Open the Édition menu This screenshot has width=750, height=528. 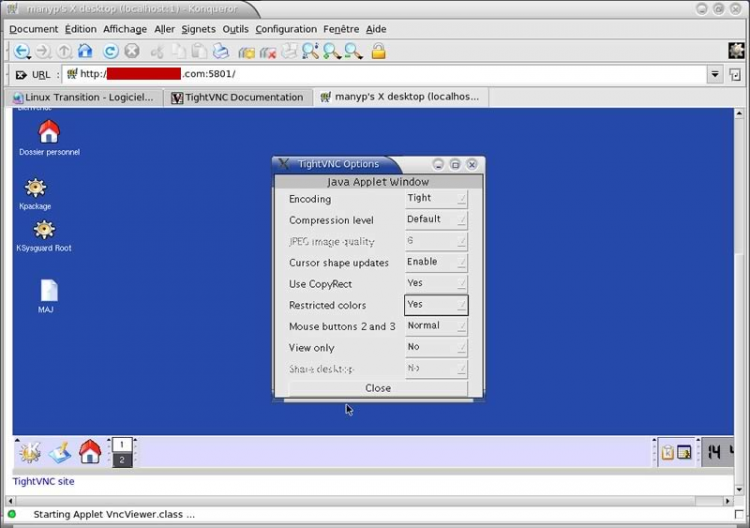(80, 29)
